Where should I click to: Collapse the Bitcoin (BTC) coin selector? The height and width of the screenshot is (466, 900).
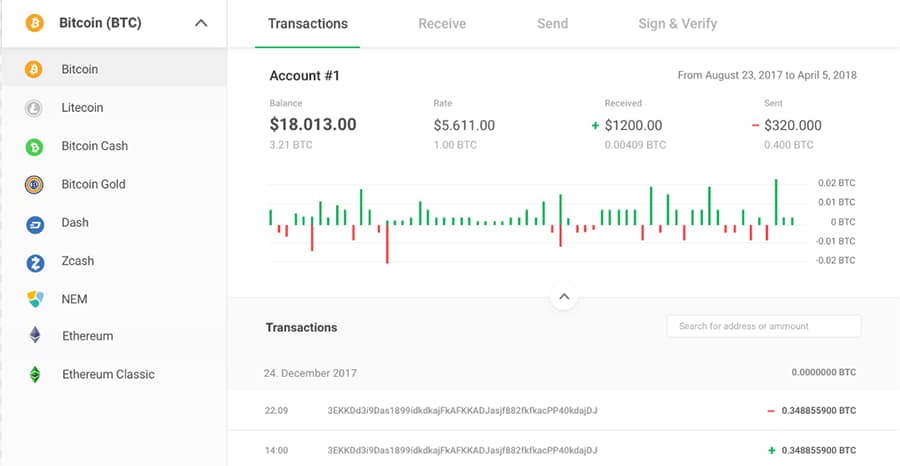click(x=201, y=23)
